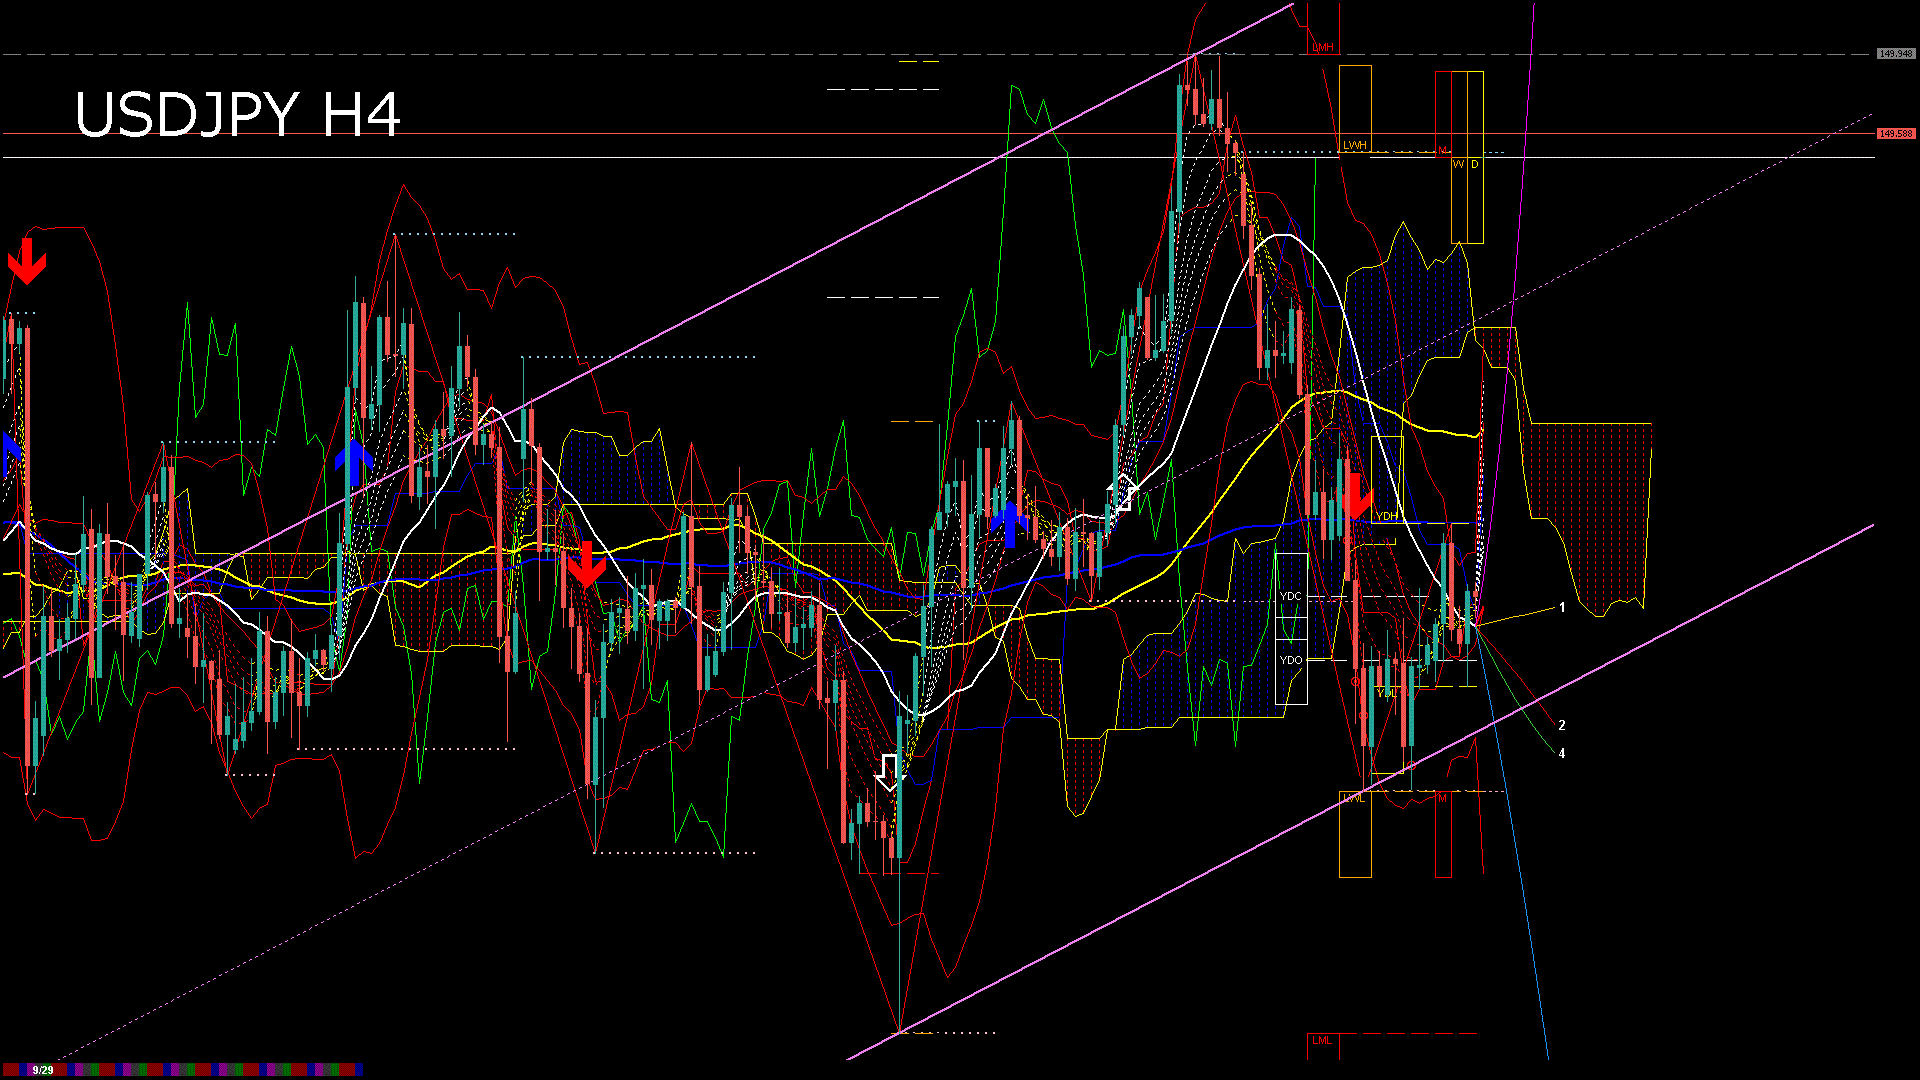Click the W pivot box label
The width and height of the screenshot is (1920, 1080).
1458,164
